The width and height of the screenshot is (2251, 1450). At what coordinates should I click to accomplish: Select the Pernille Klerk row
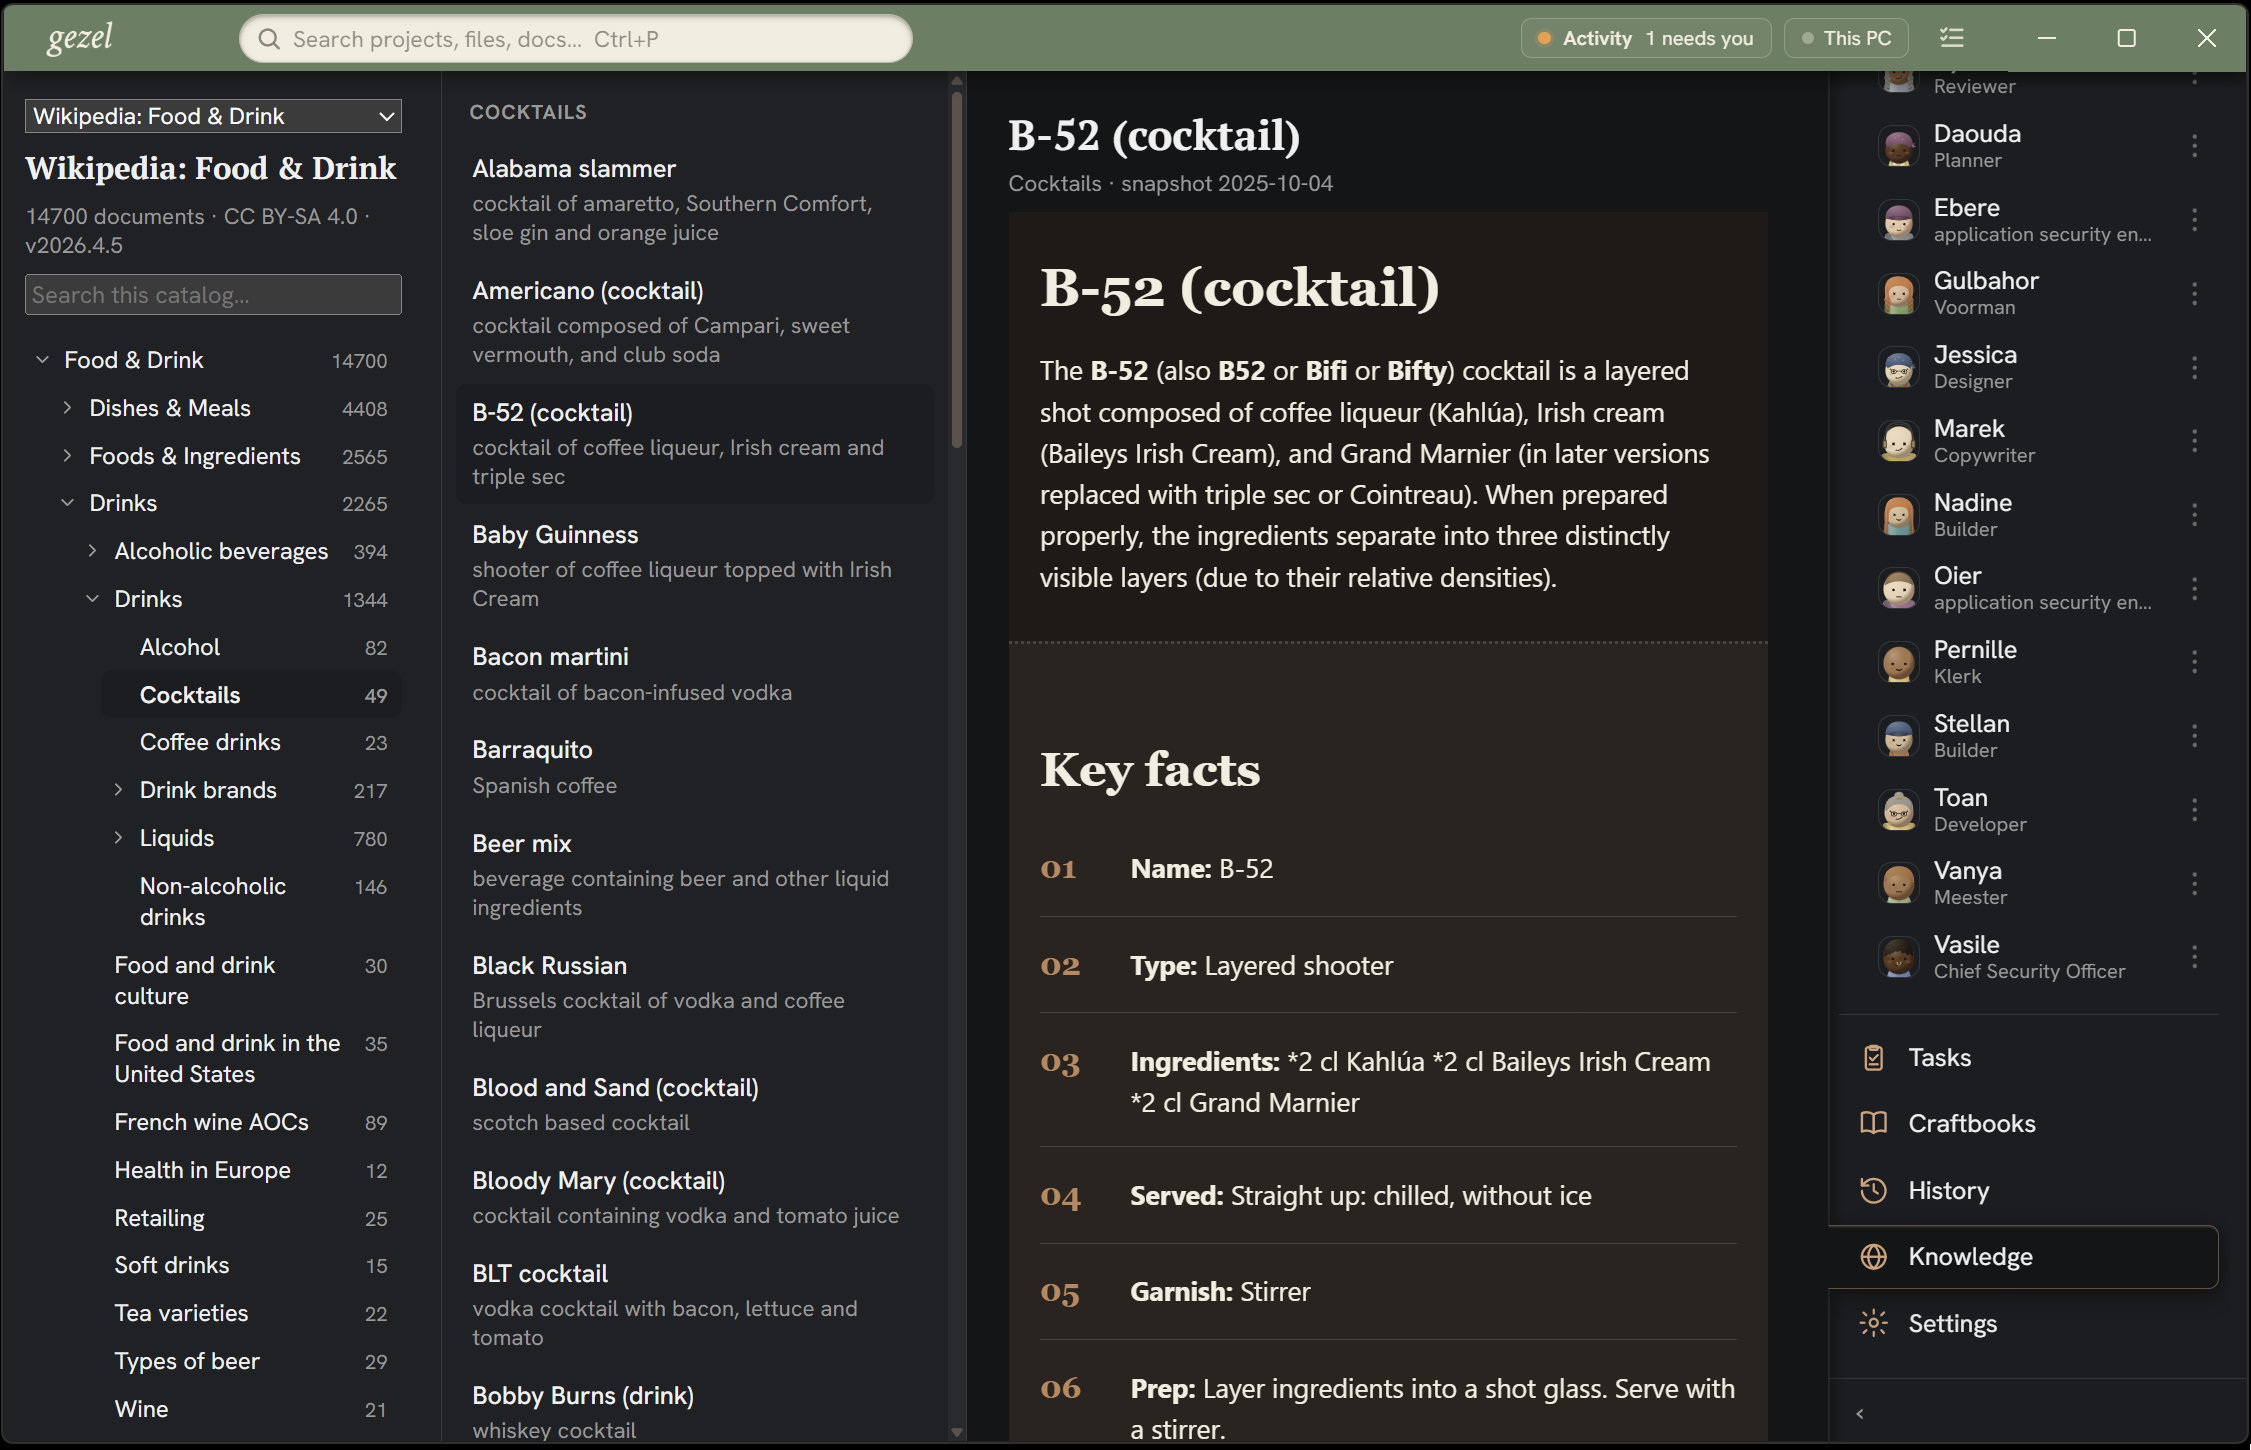(2030, 662)
